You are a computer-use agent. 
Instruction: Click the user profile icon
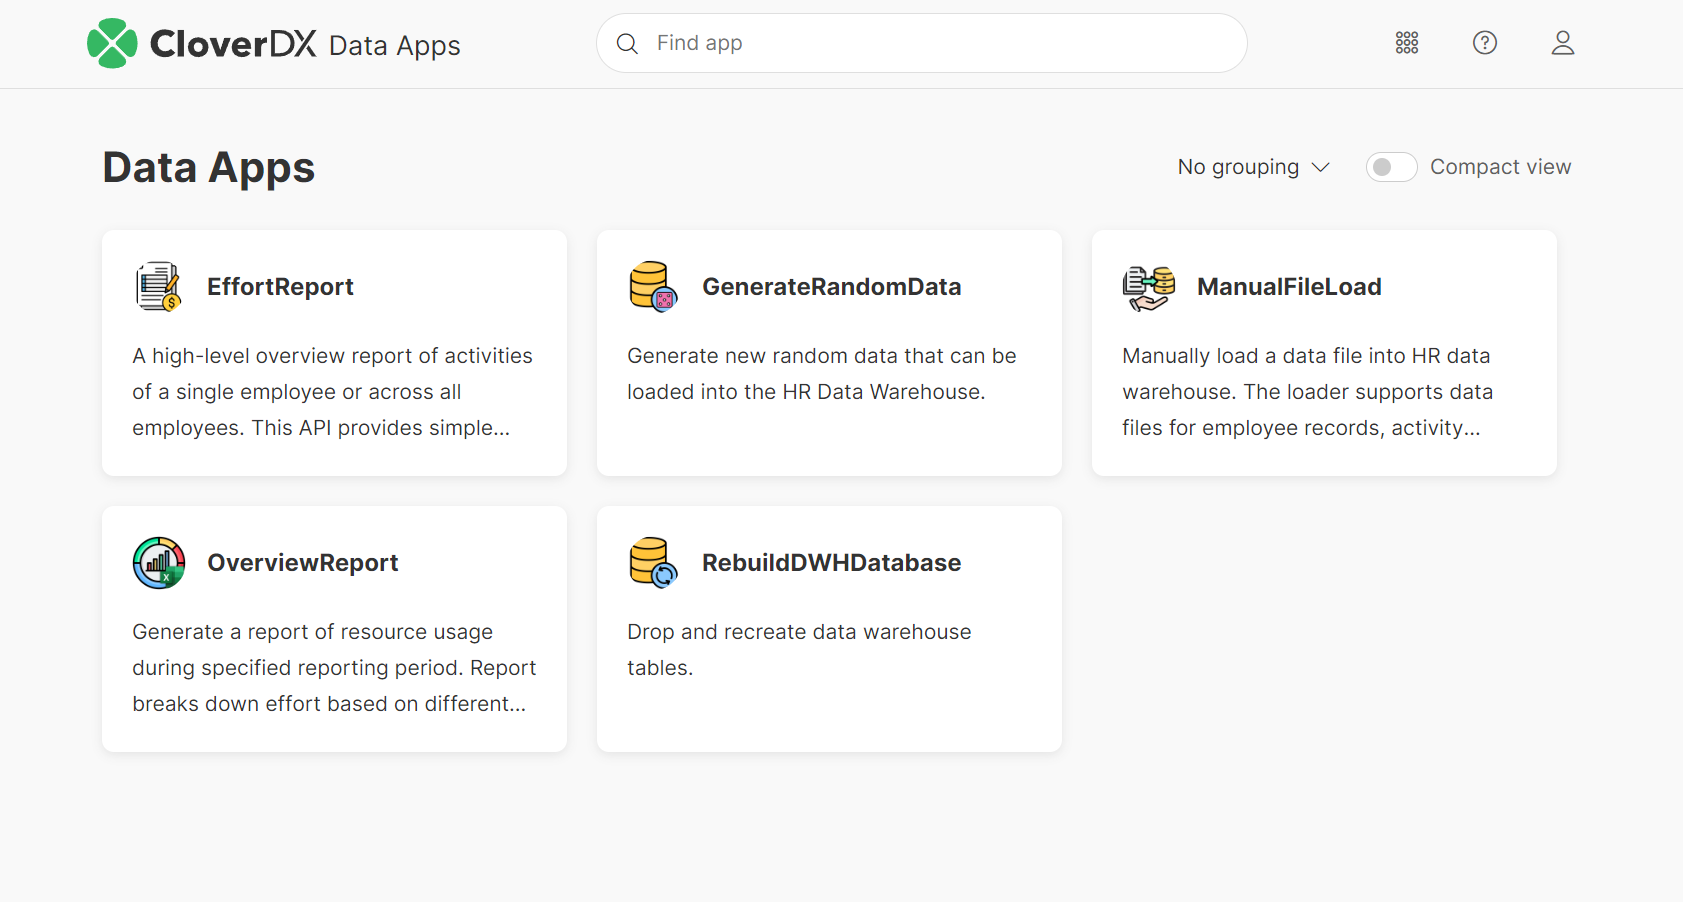(x=1562, y=43)
